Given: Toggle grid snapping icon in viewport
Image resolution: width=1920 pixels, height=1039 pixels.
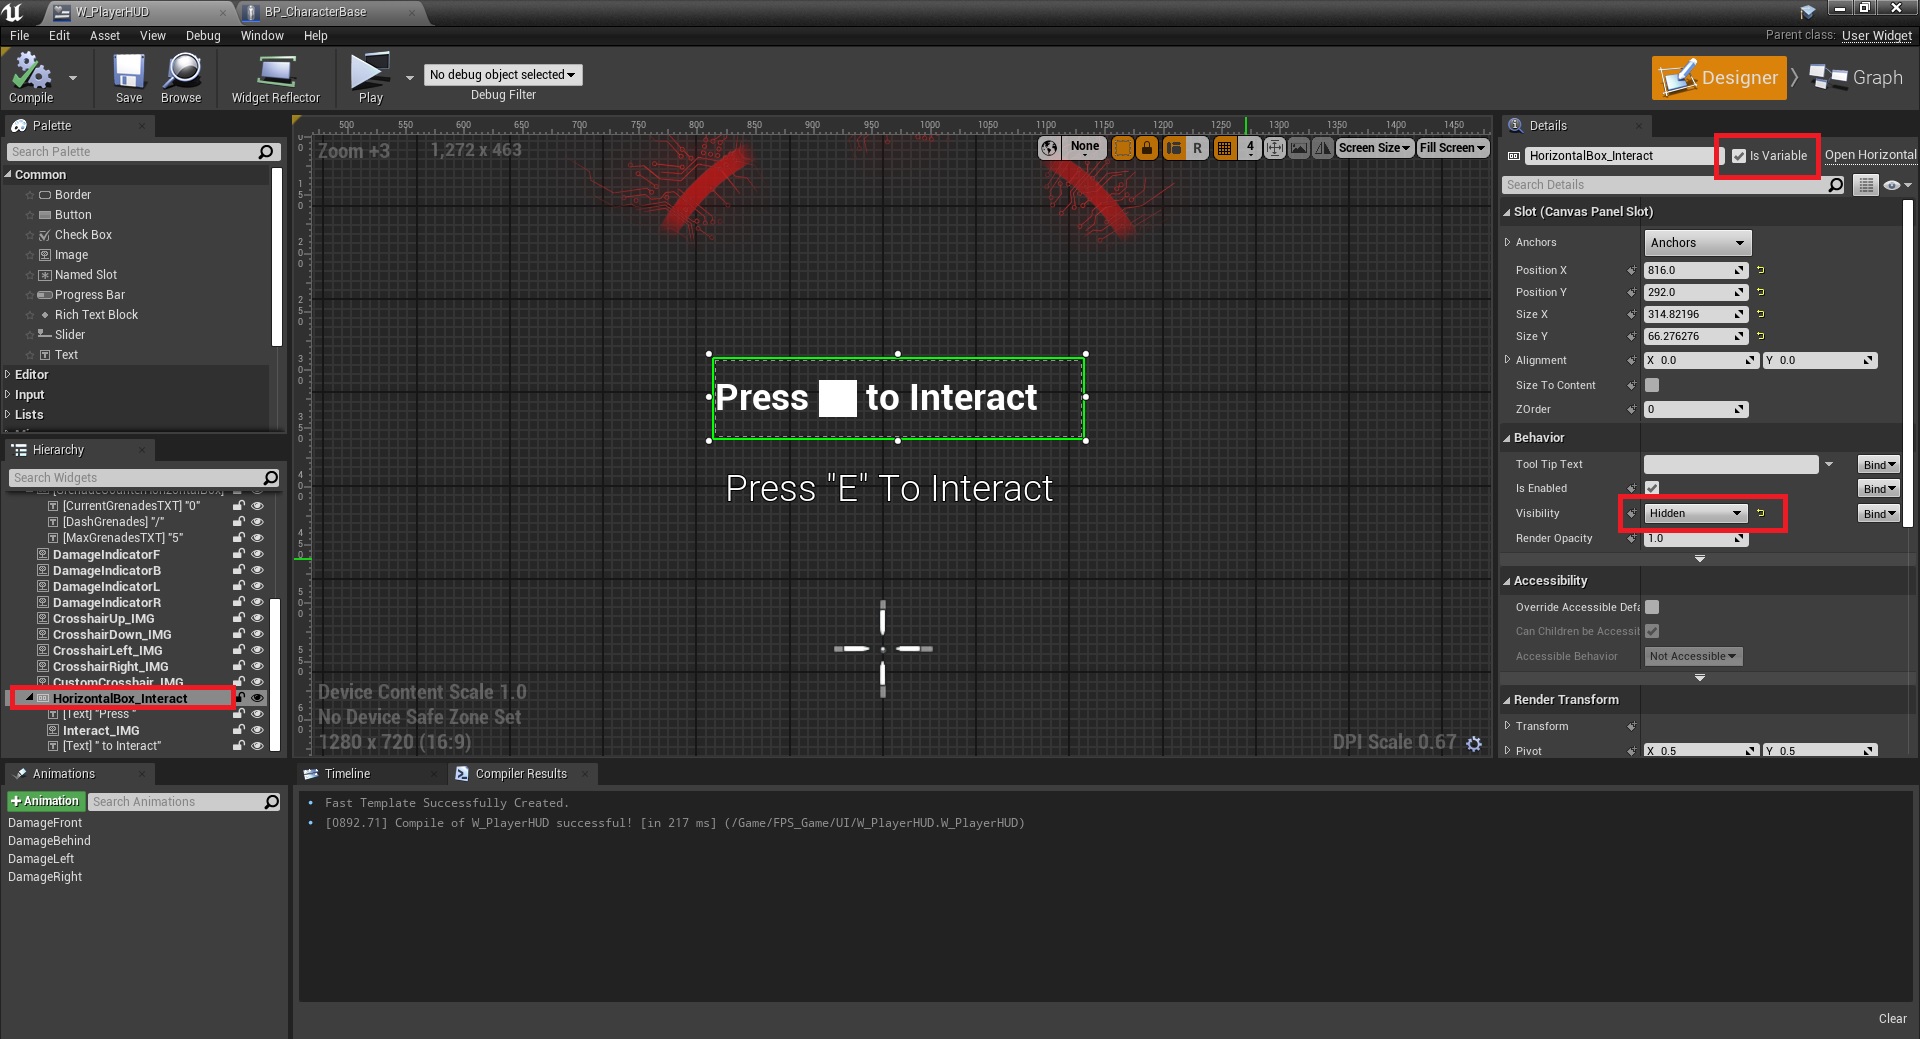Looking at the screenshot, I should [x=1224, y=148].
